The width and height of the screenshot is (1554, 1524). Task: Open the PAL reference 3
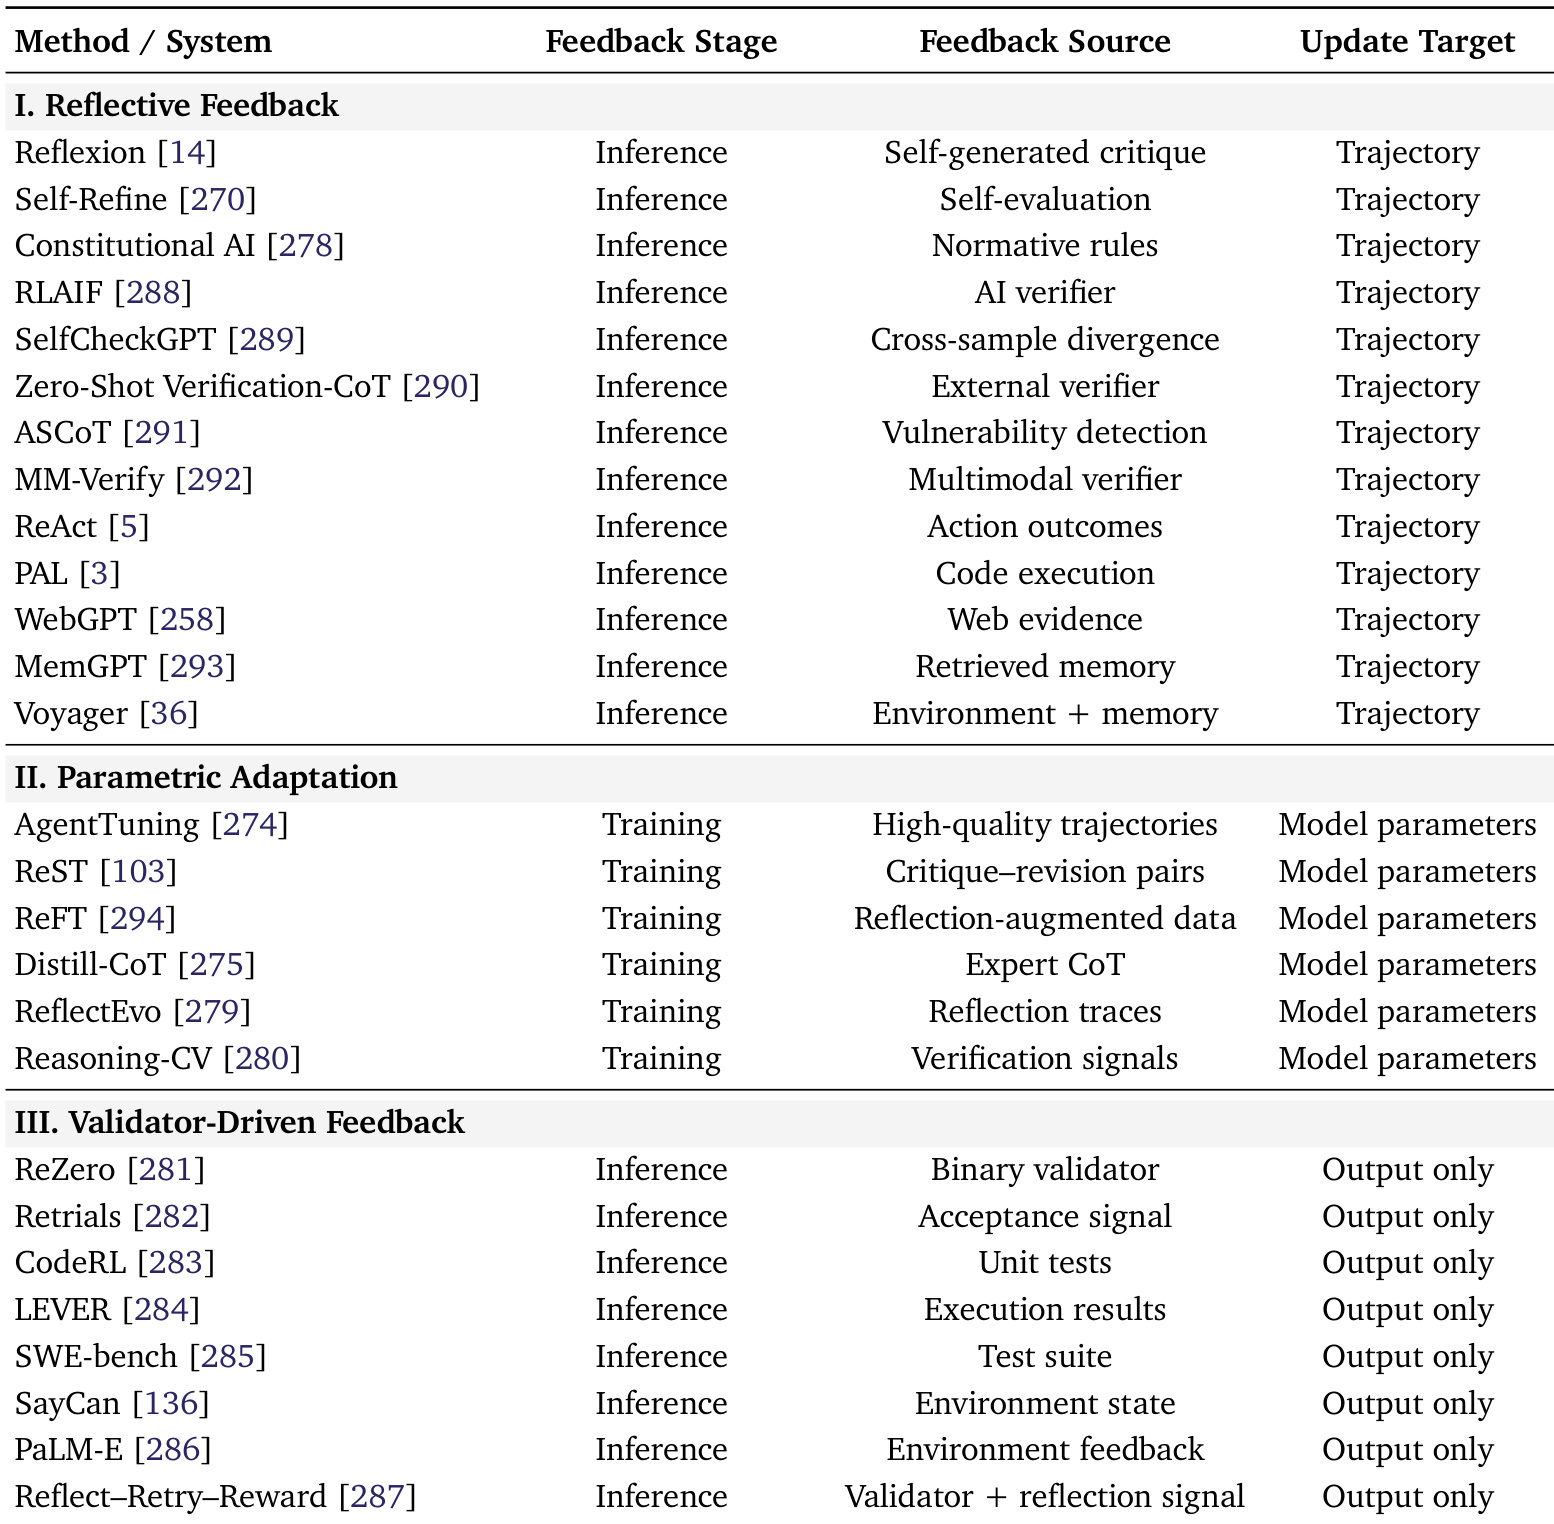[100, 574]
